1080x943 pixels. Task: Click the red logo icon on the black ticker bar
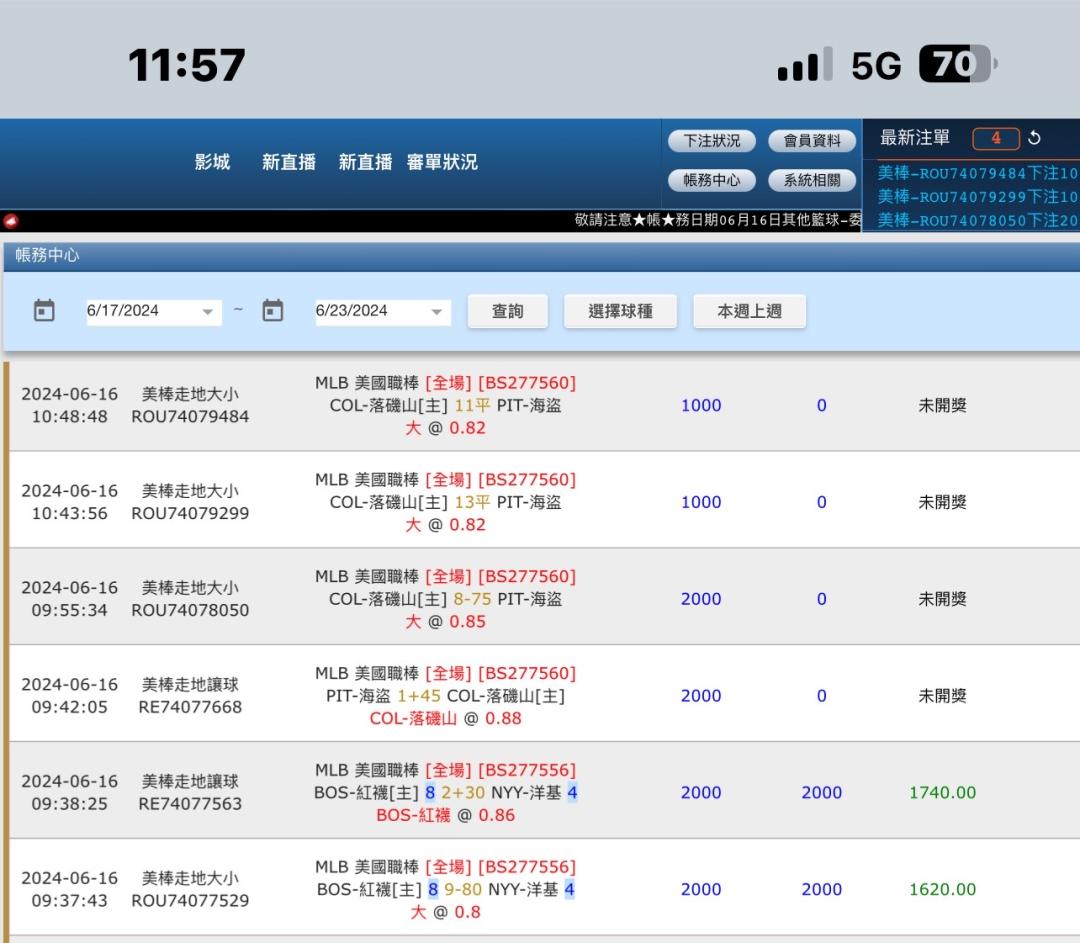11,220
